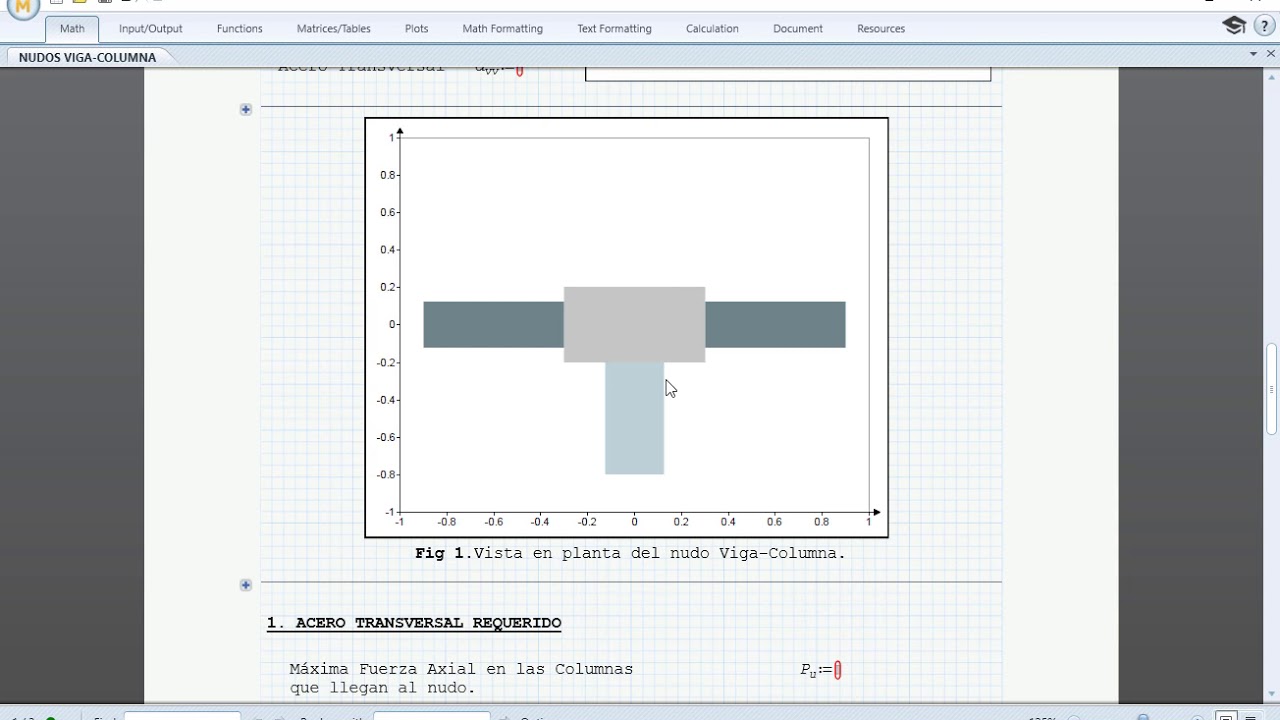Open the worksheet tab list dropdown arrow

pos(1254,54)
